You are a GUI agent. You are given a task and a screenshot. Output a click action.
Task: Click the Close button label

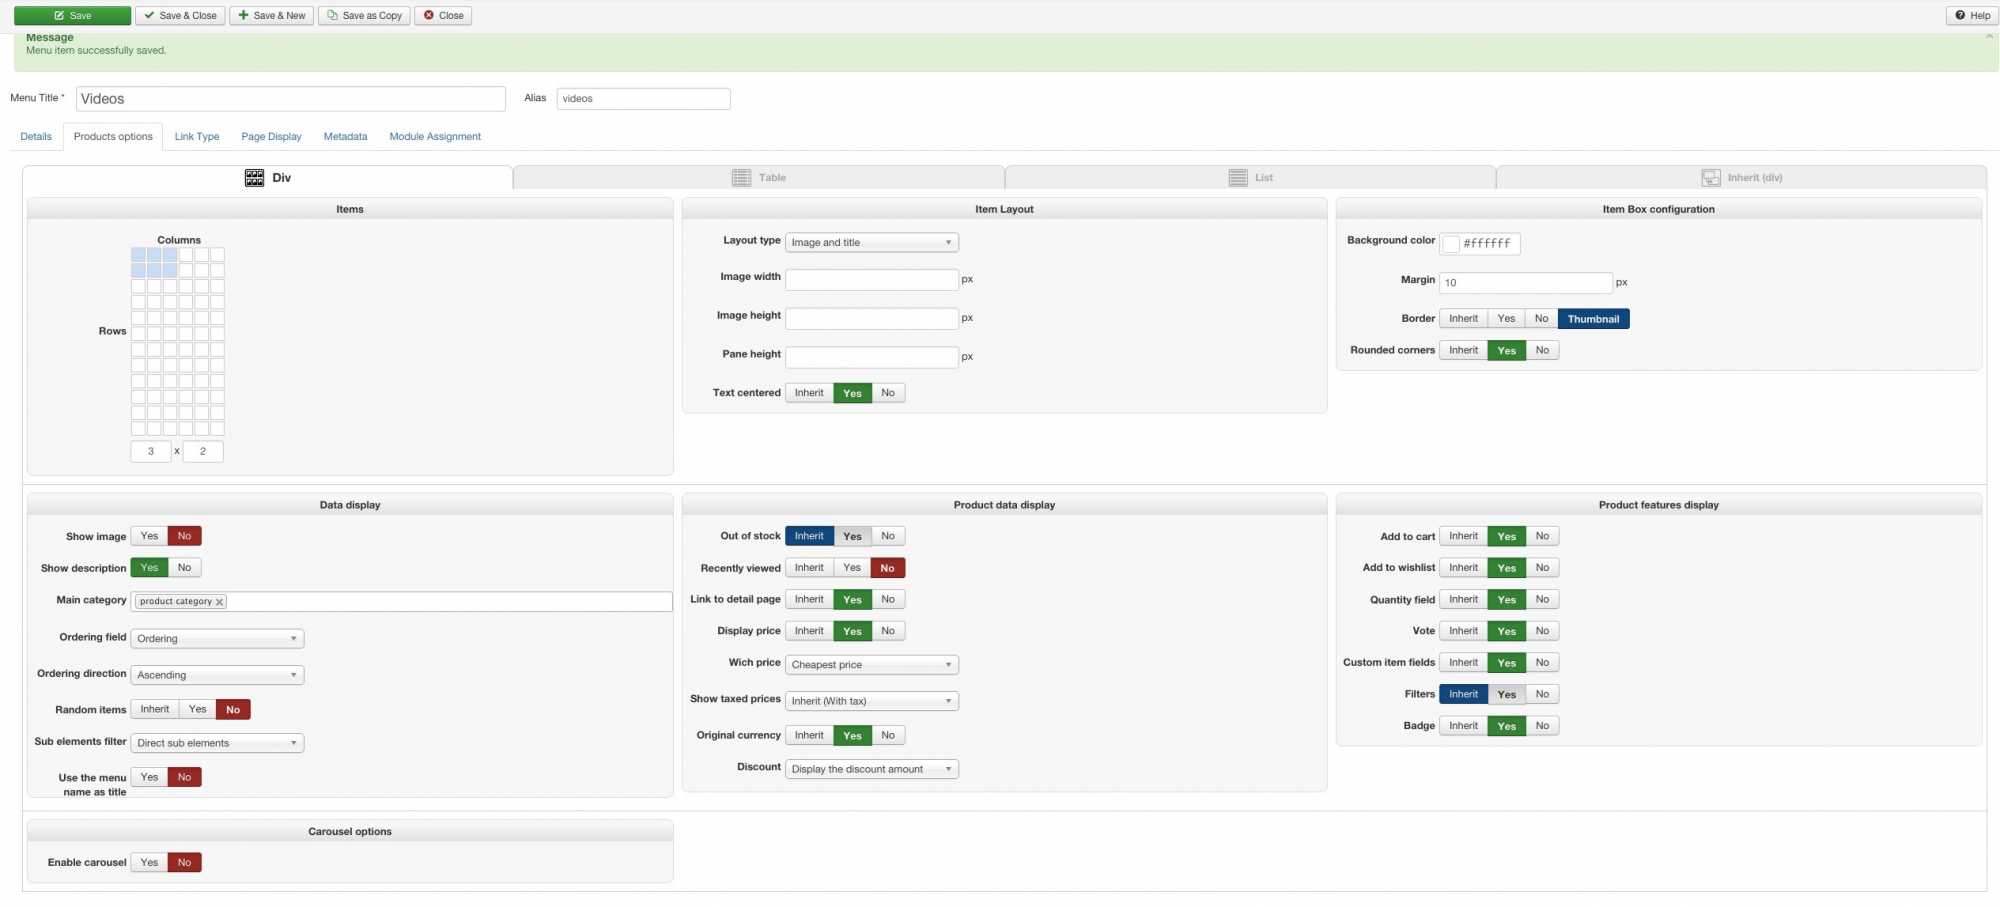click(451, 16)
